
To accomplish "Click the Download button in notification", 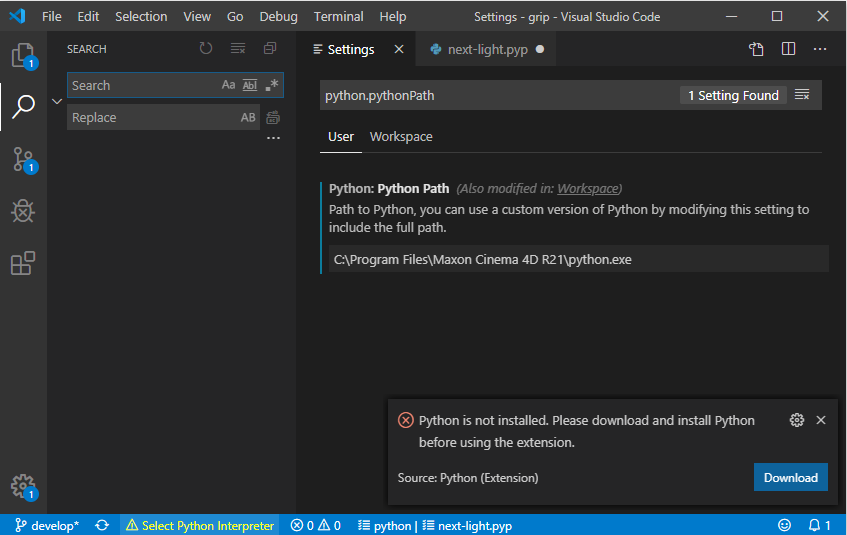I will coord(791,477).
